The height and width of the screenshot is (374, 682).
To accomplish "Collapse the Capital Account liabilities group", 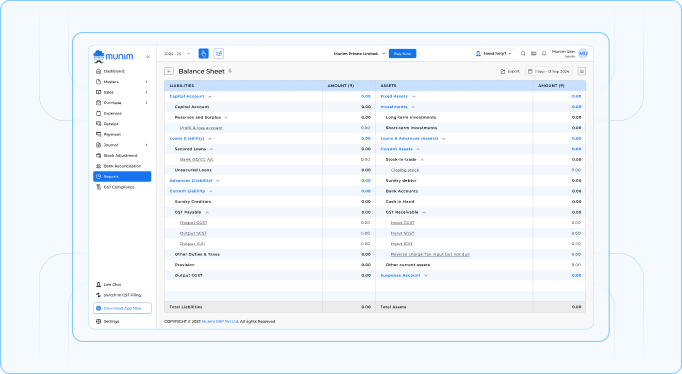I will 210,96.
